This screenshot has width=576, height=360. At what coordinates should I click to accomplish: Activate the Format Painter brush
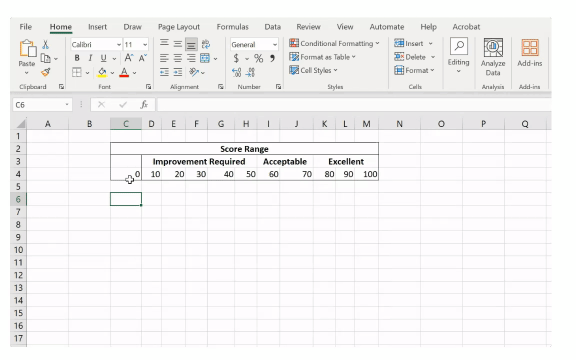tap(46, 72)
